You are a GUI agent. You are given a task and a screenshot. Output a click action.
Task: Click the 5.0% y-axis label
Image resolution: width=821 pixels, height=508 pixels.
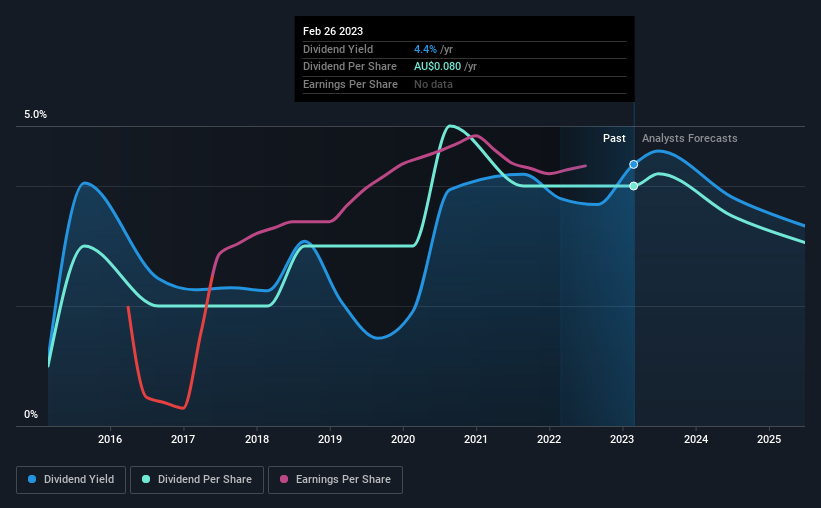coord(35,115)
